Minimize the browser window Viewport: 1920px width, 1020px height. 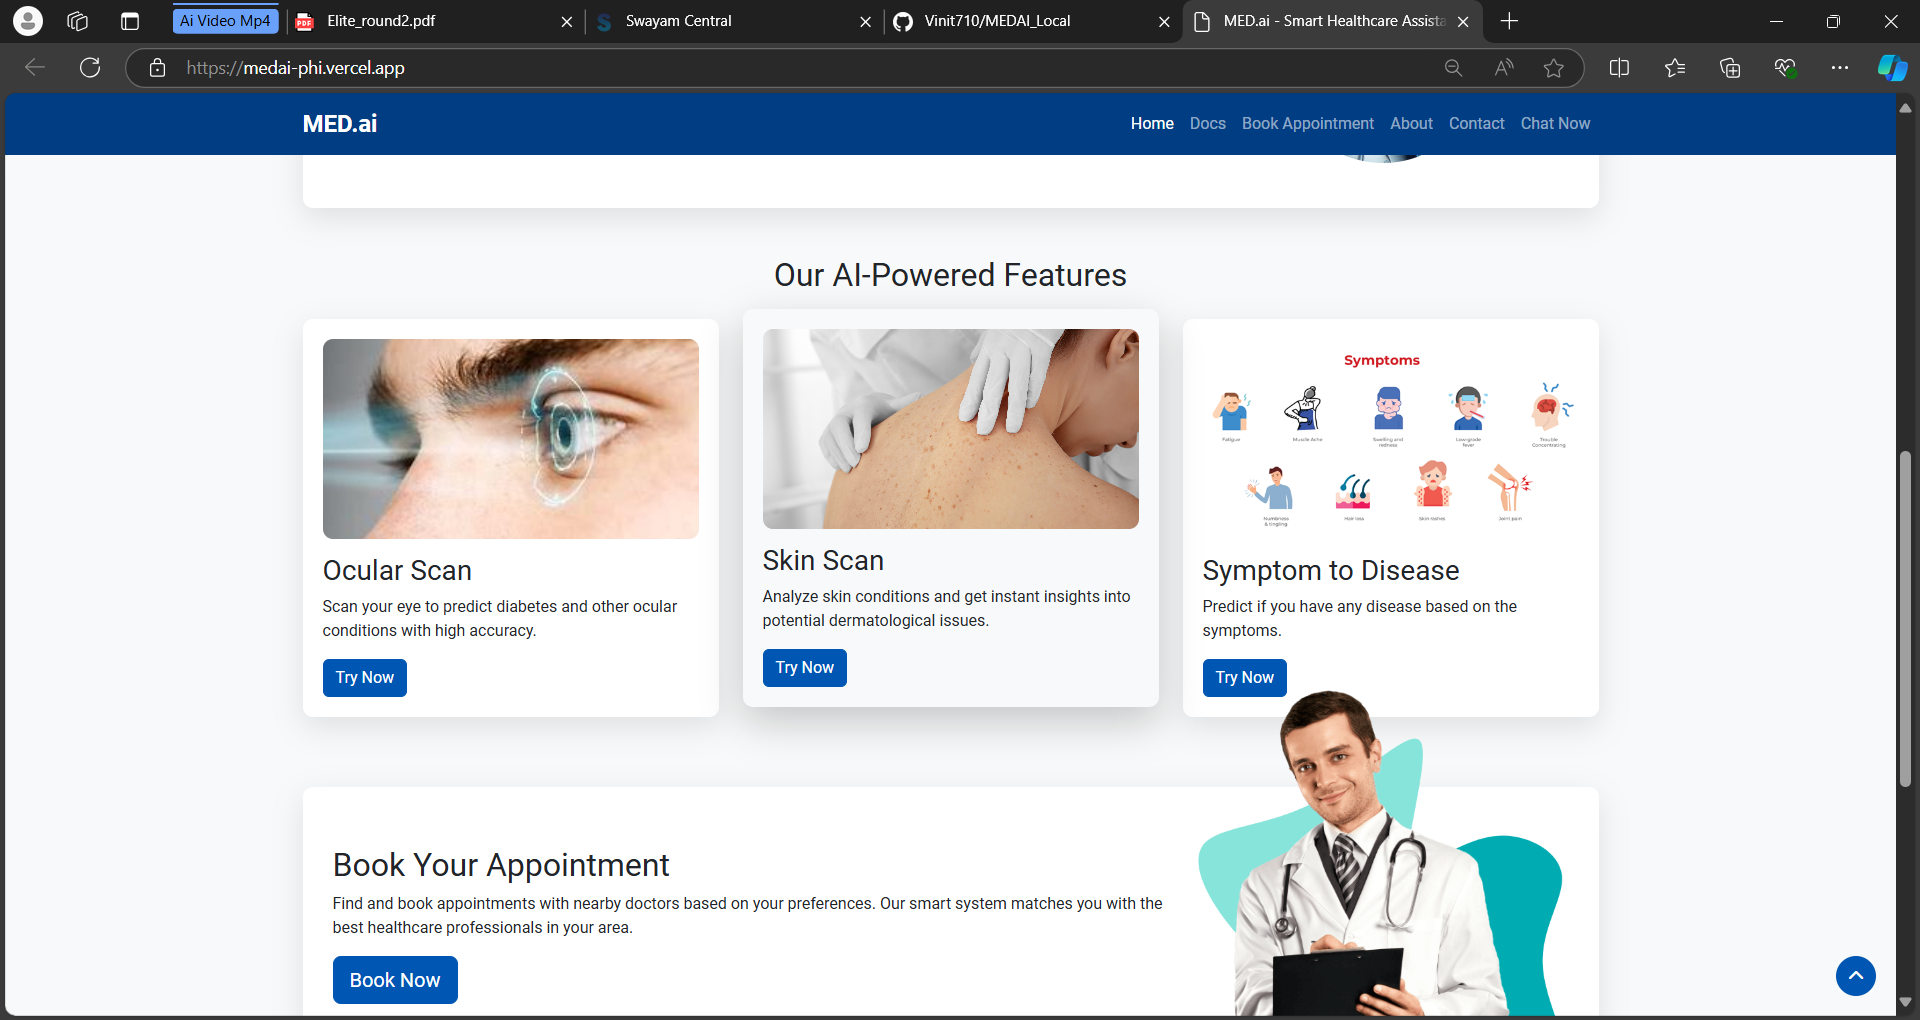[1776, 21]
